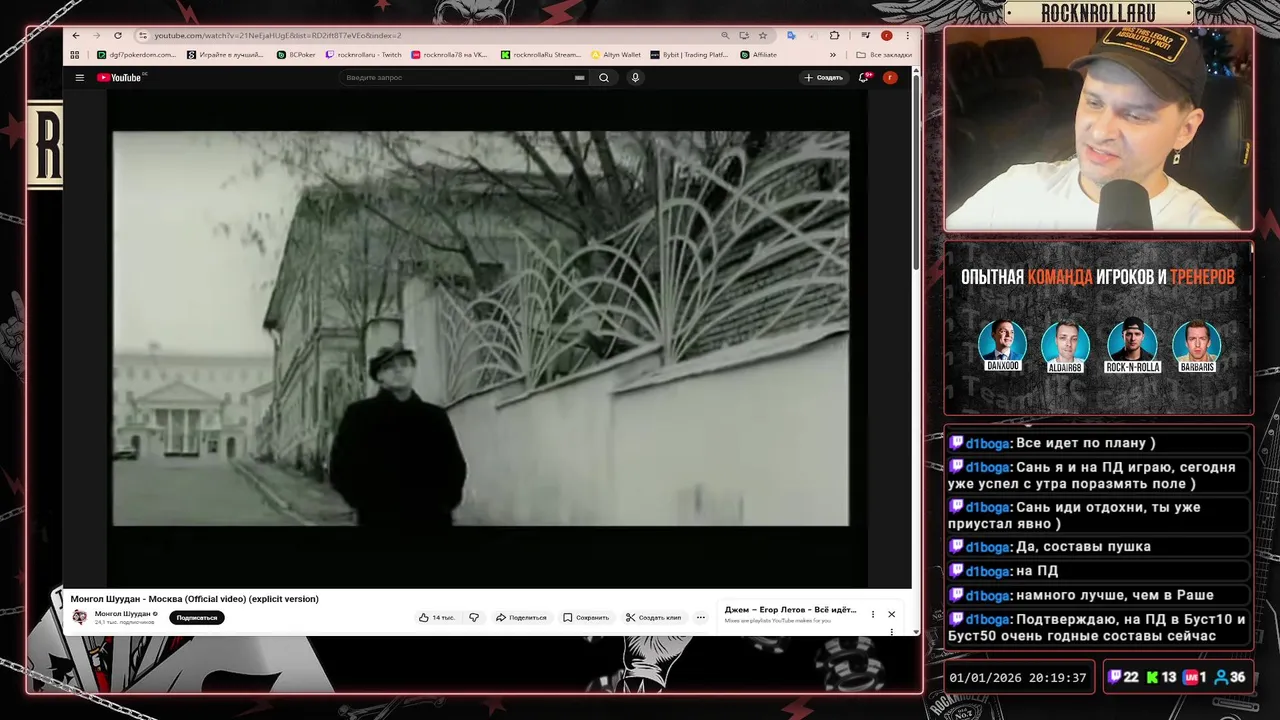Open Chrome media controls icon
The width and height of the screenshot is (1280, 720).
pos(865,35)
